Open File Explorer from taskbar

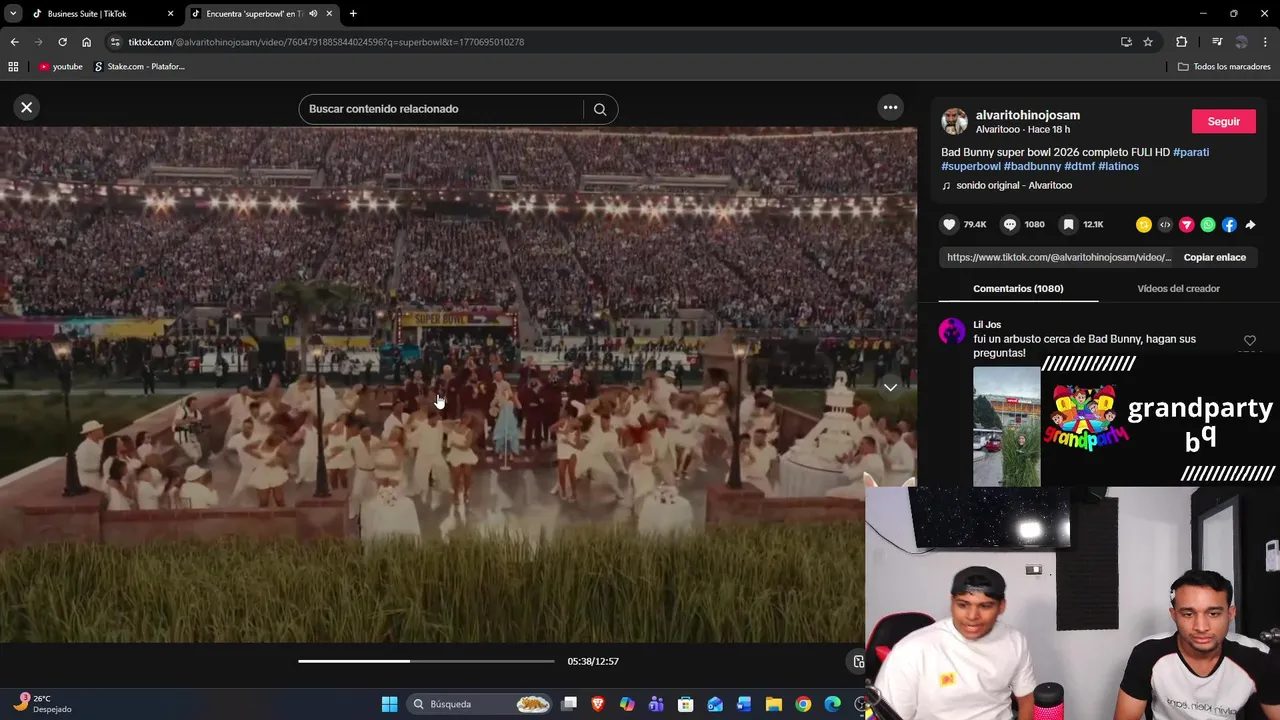[773, 704]
